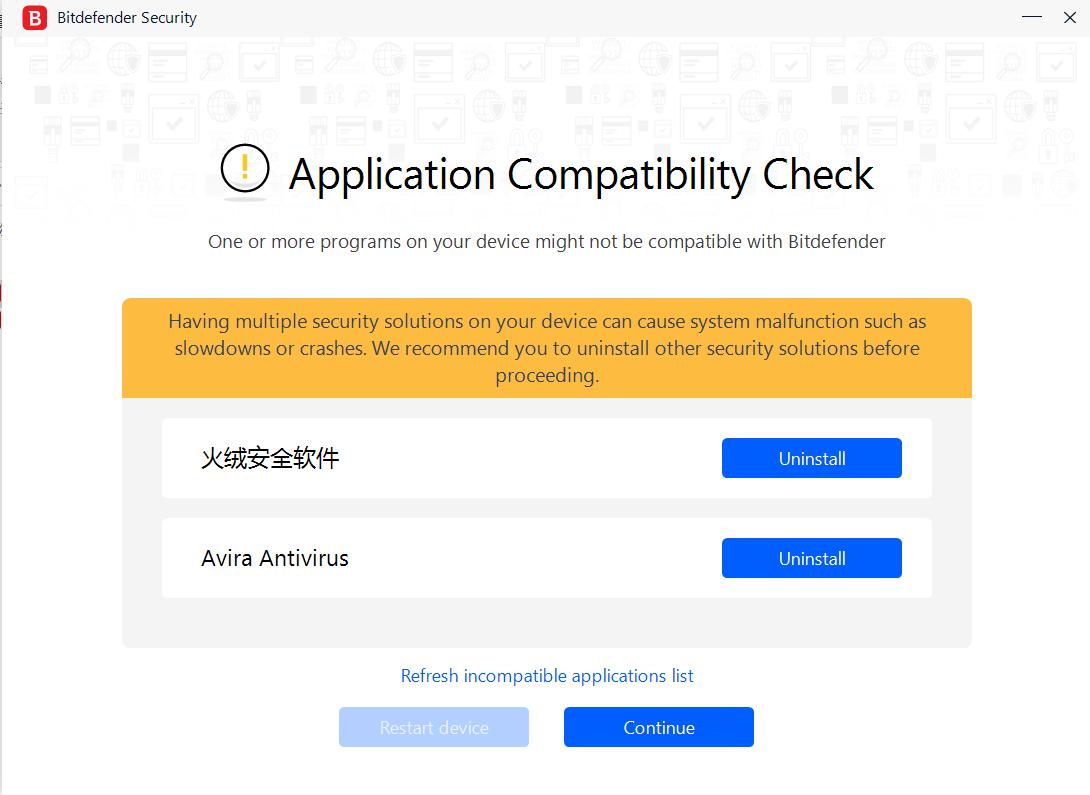The height and width of the screenshot is (795, 1090).
Task: Click the greyed-out Restart device button
Action: coord(433,727)
